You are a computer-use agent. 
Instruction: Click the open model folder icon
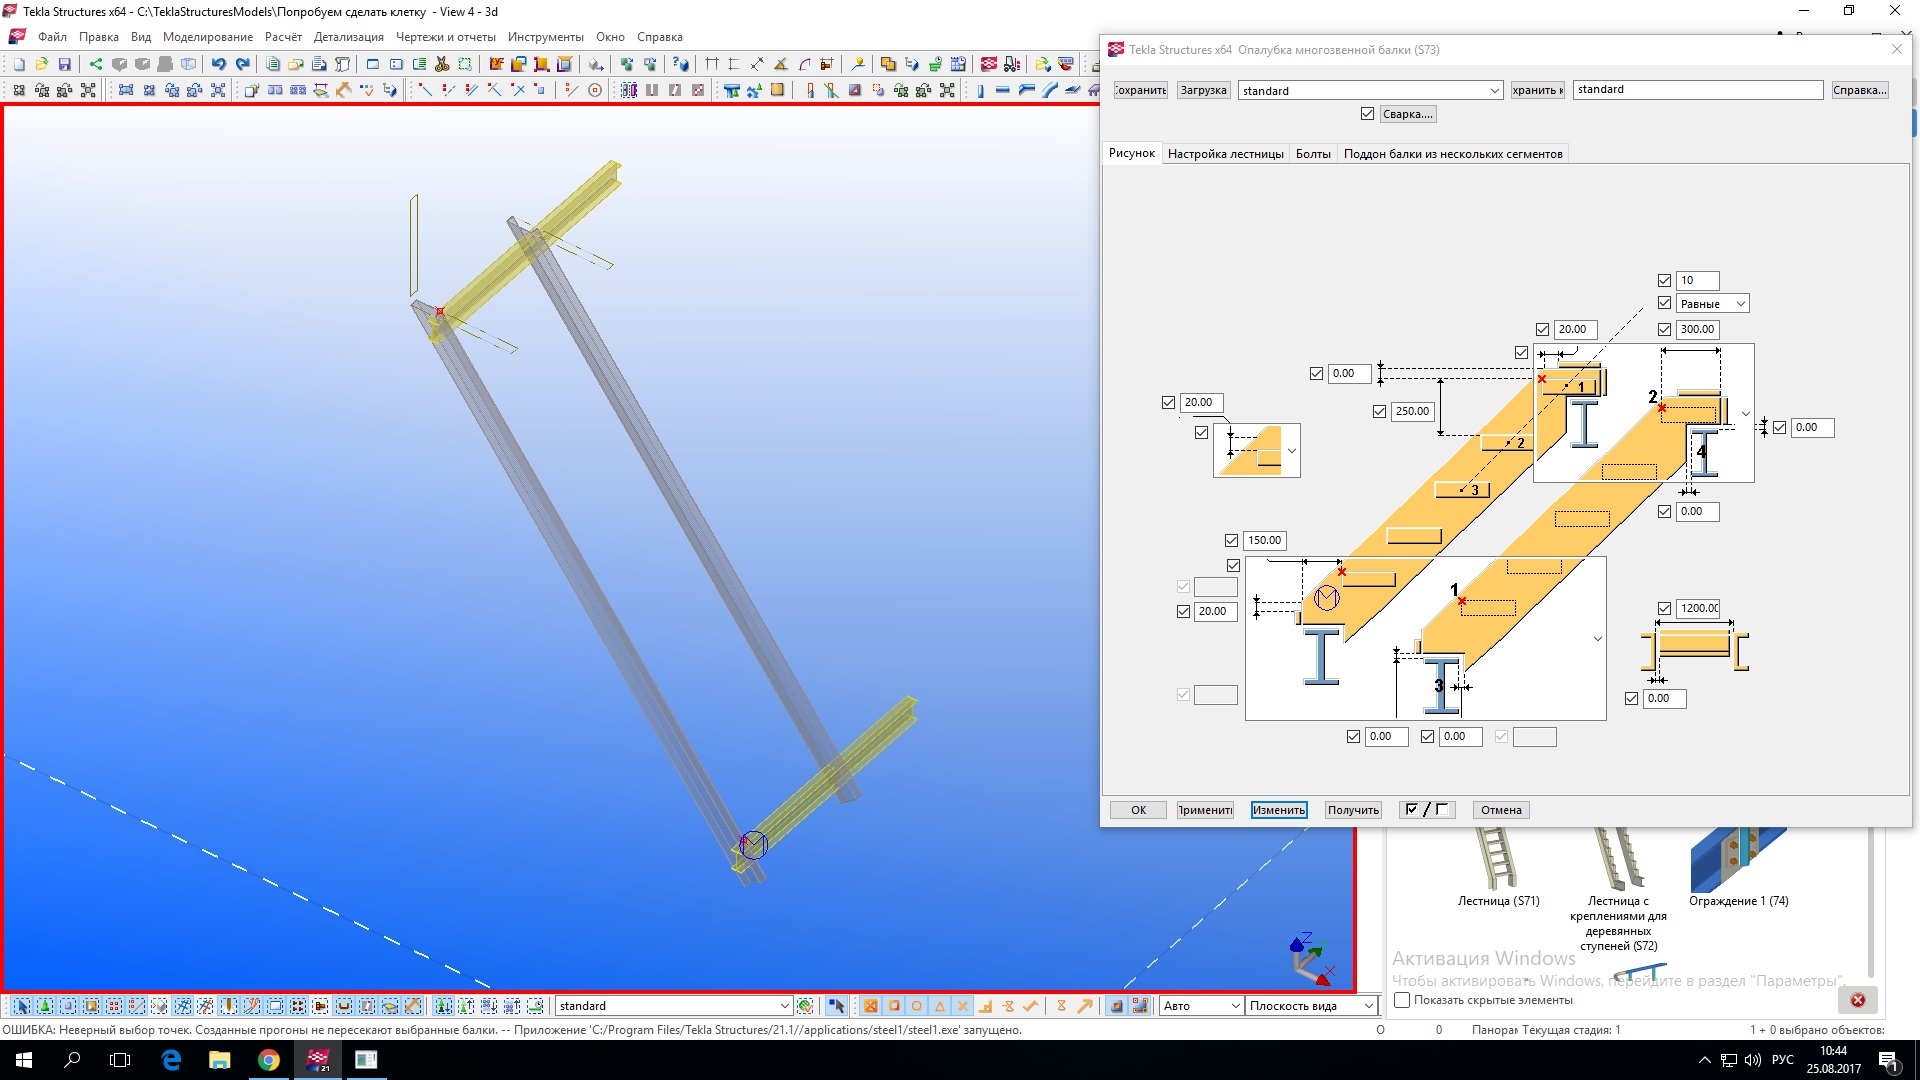coord(41,64)
